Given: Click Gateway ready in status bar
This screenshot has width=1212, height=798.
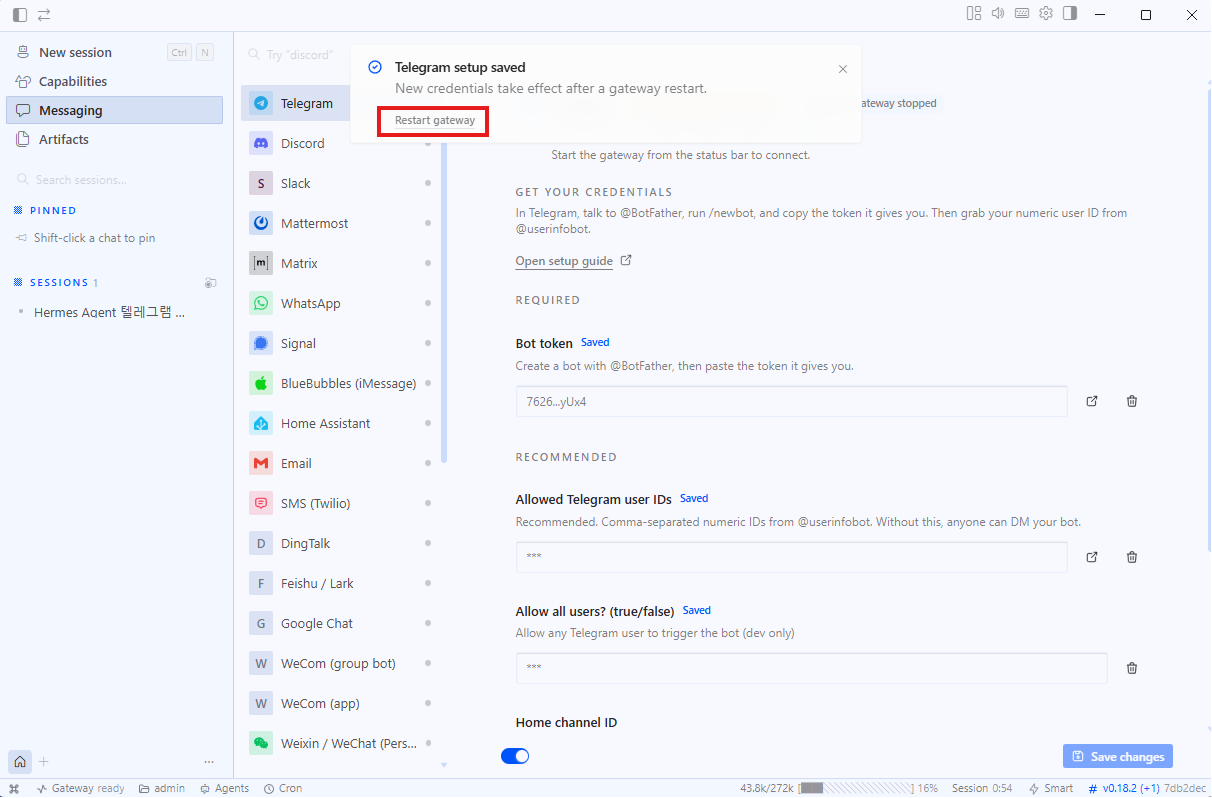Looking at the screenshot, I should pos(80,788).
